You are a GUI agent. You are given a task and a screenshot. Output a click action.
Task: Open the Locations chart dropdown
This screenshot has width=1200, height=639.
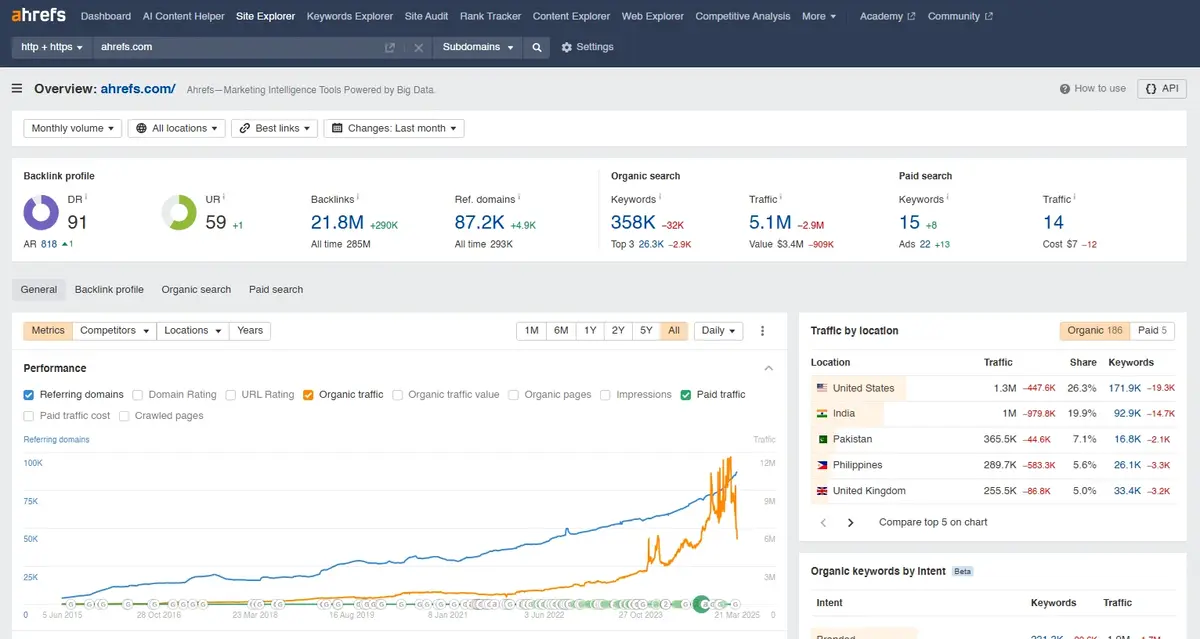click(x=193, y=331)
